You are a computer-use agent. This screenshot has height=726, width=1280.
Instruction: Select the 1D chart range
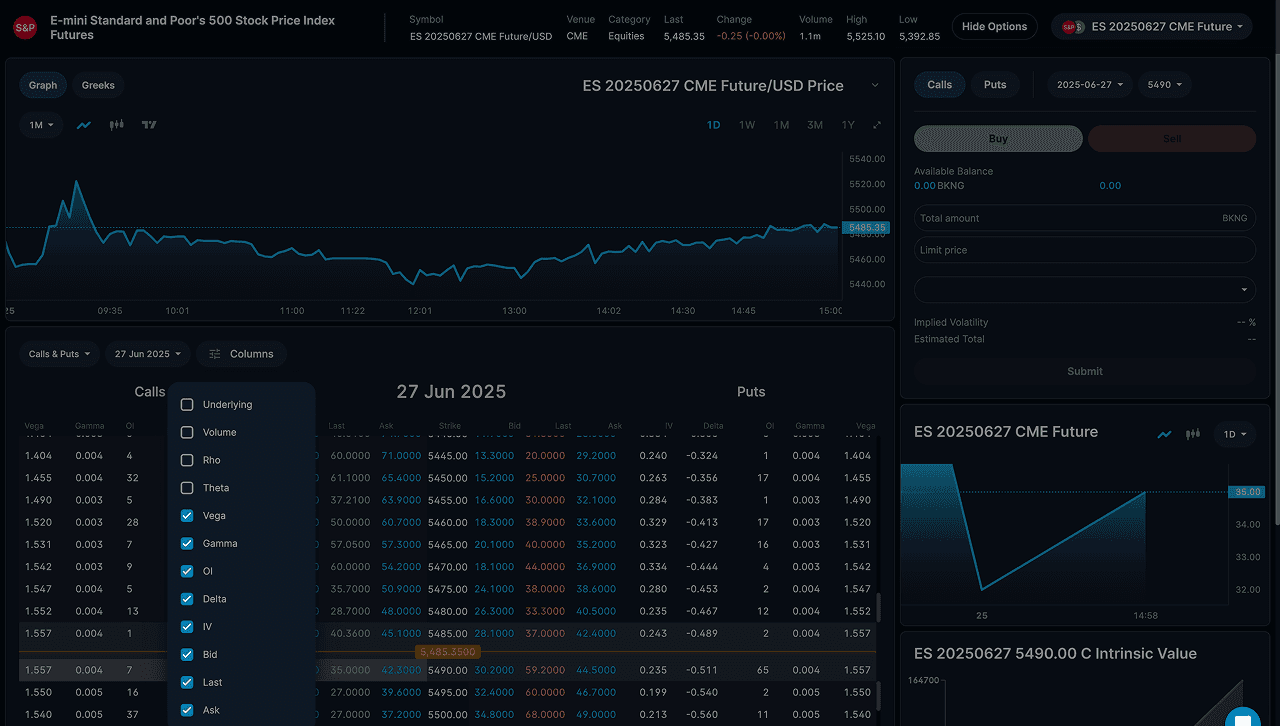click(714, 125)
